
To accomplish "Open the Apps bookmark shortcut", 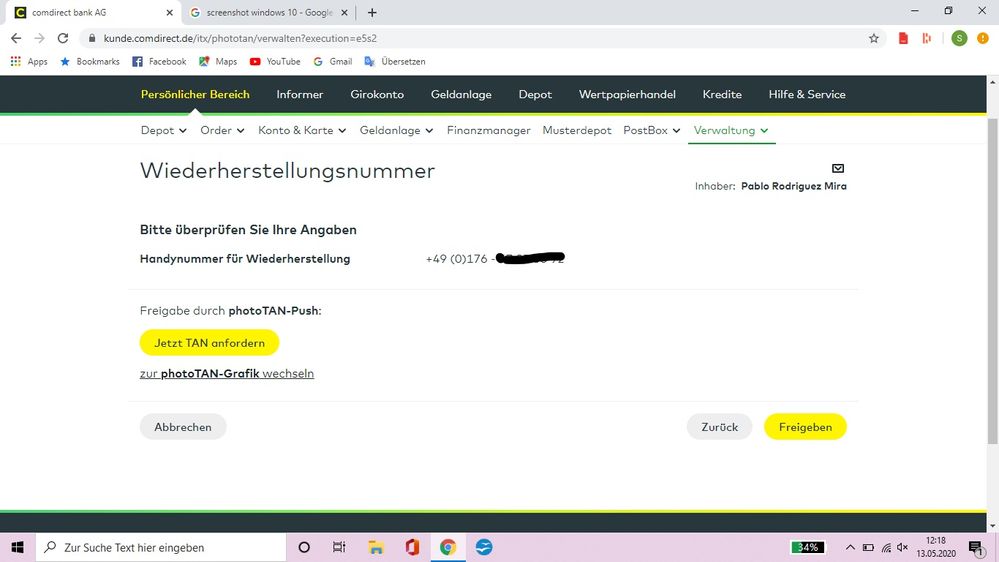I will [29, 61].
